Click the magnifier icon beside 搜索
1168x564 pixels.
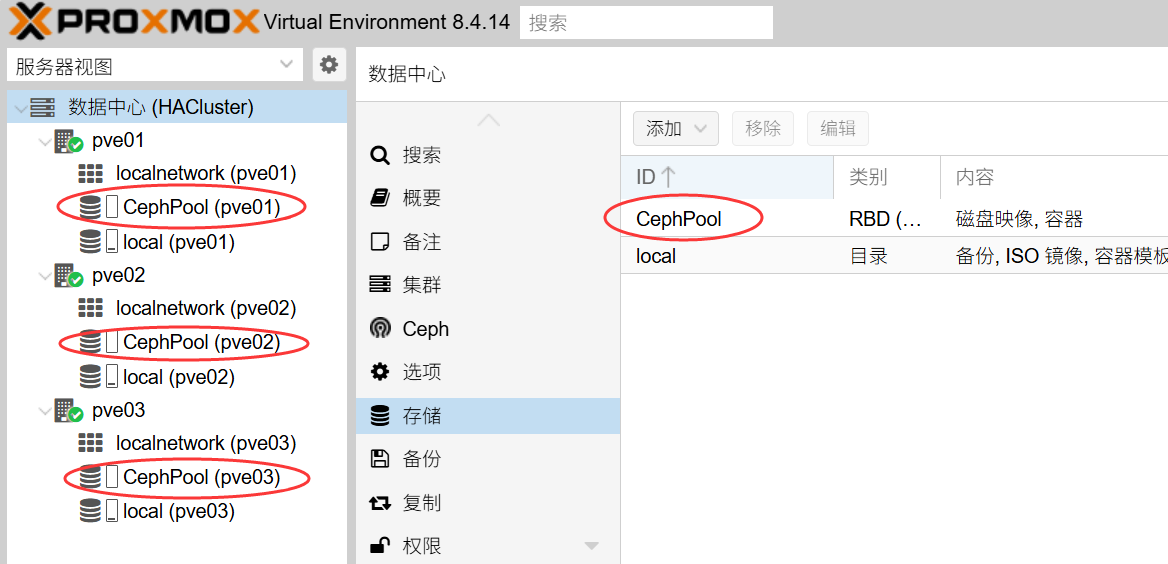click(x=380, y=155)
